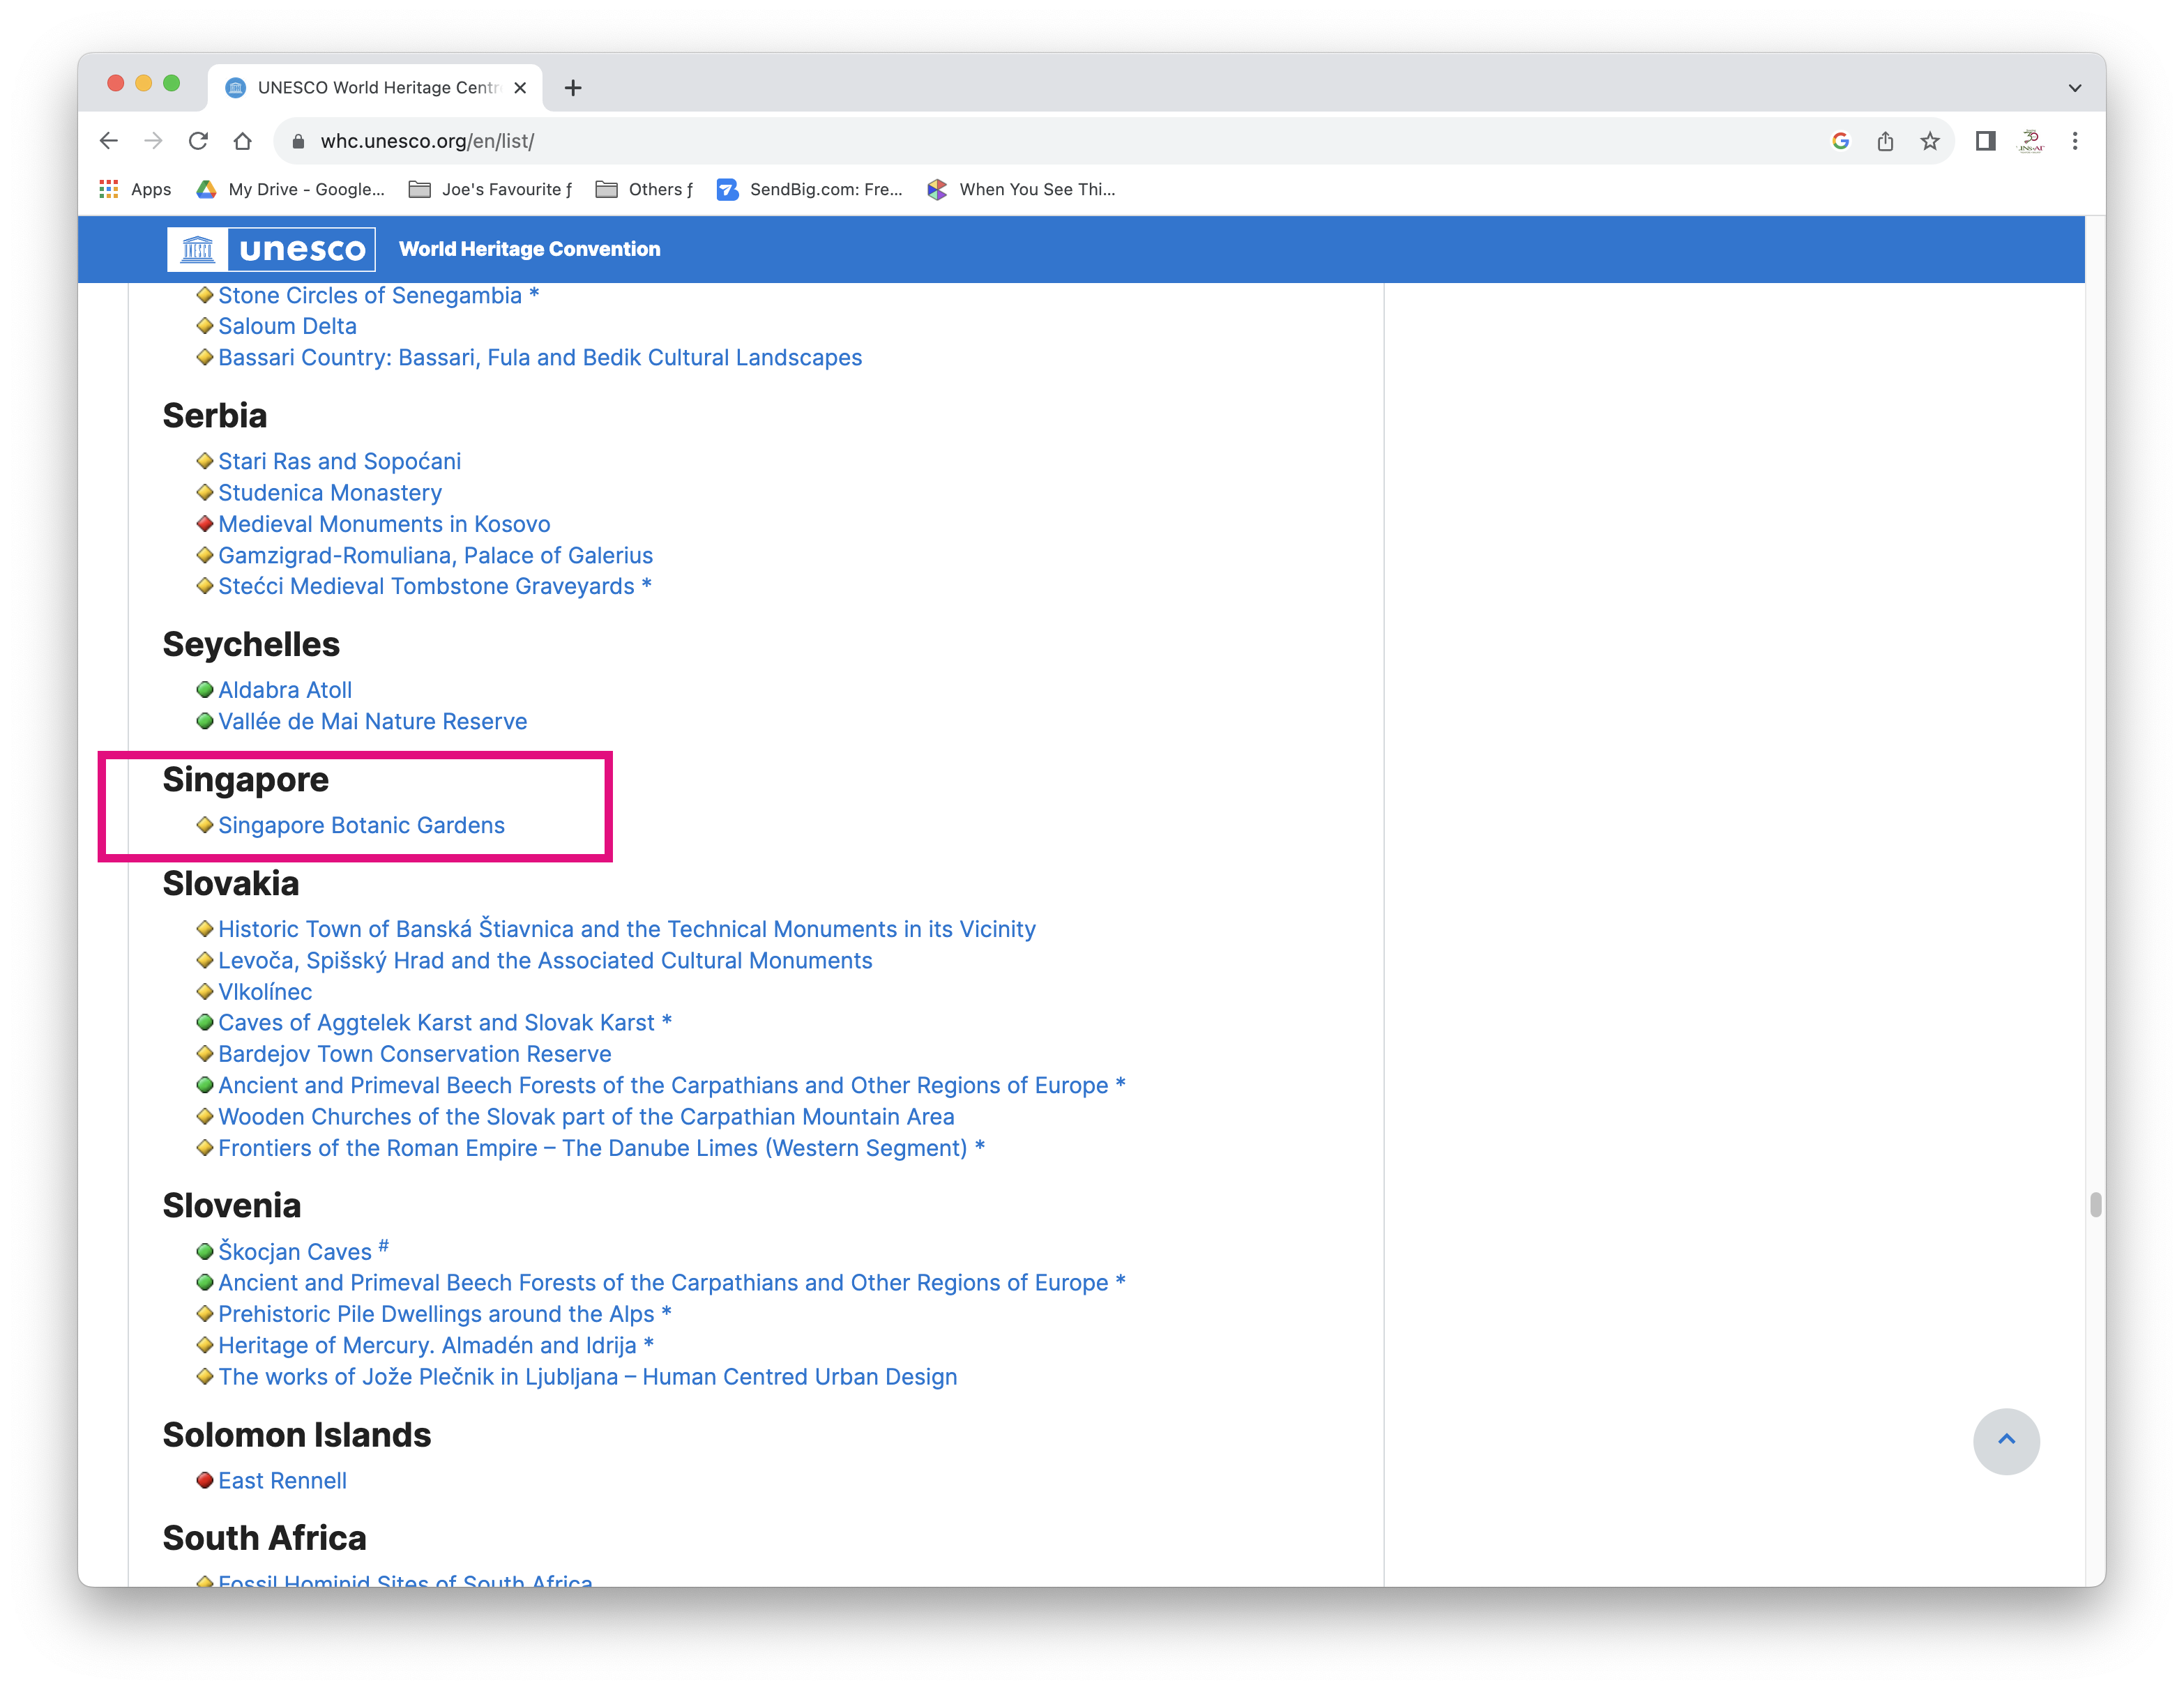
Task: Open Wooden Churches of the Slovak part link
Action: (586, 1116)
